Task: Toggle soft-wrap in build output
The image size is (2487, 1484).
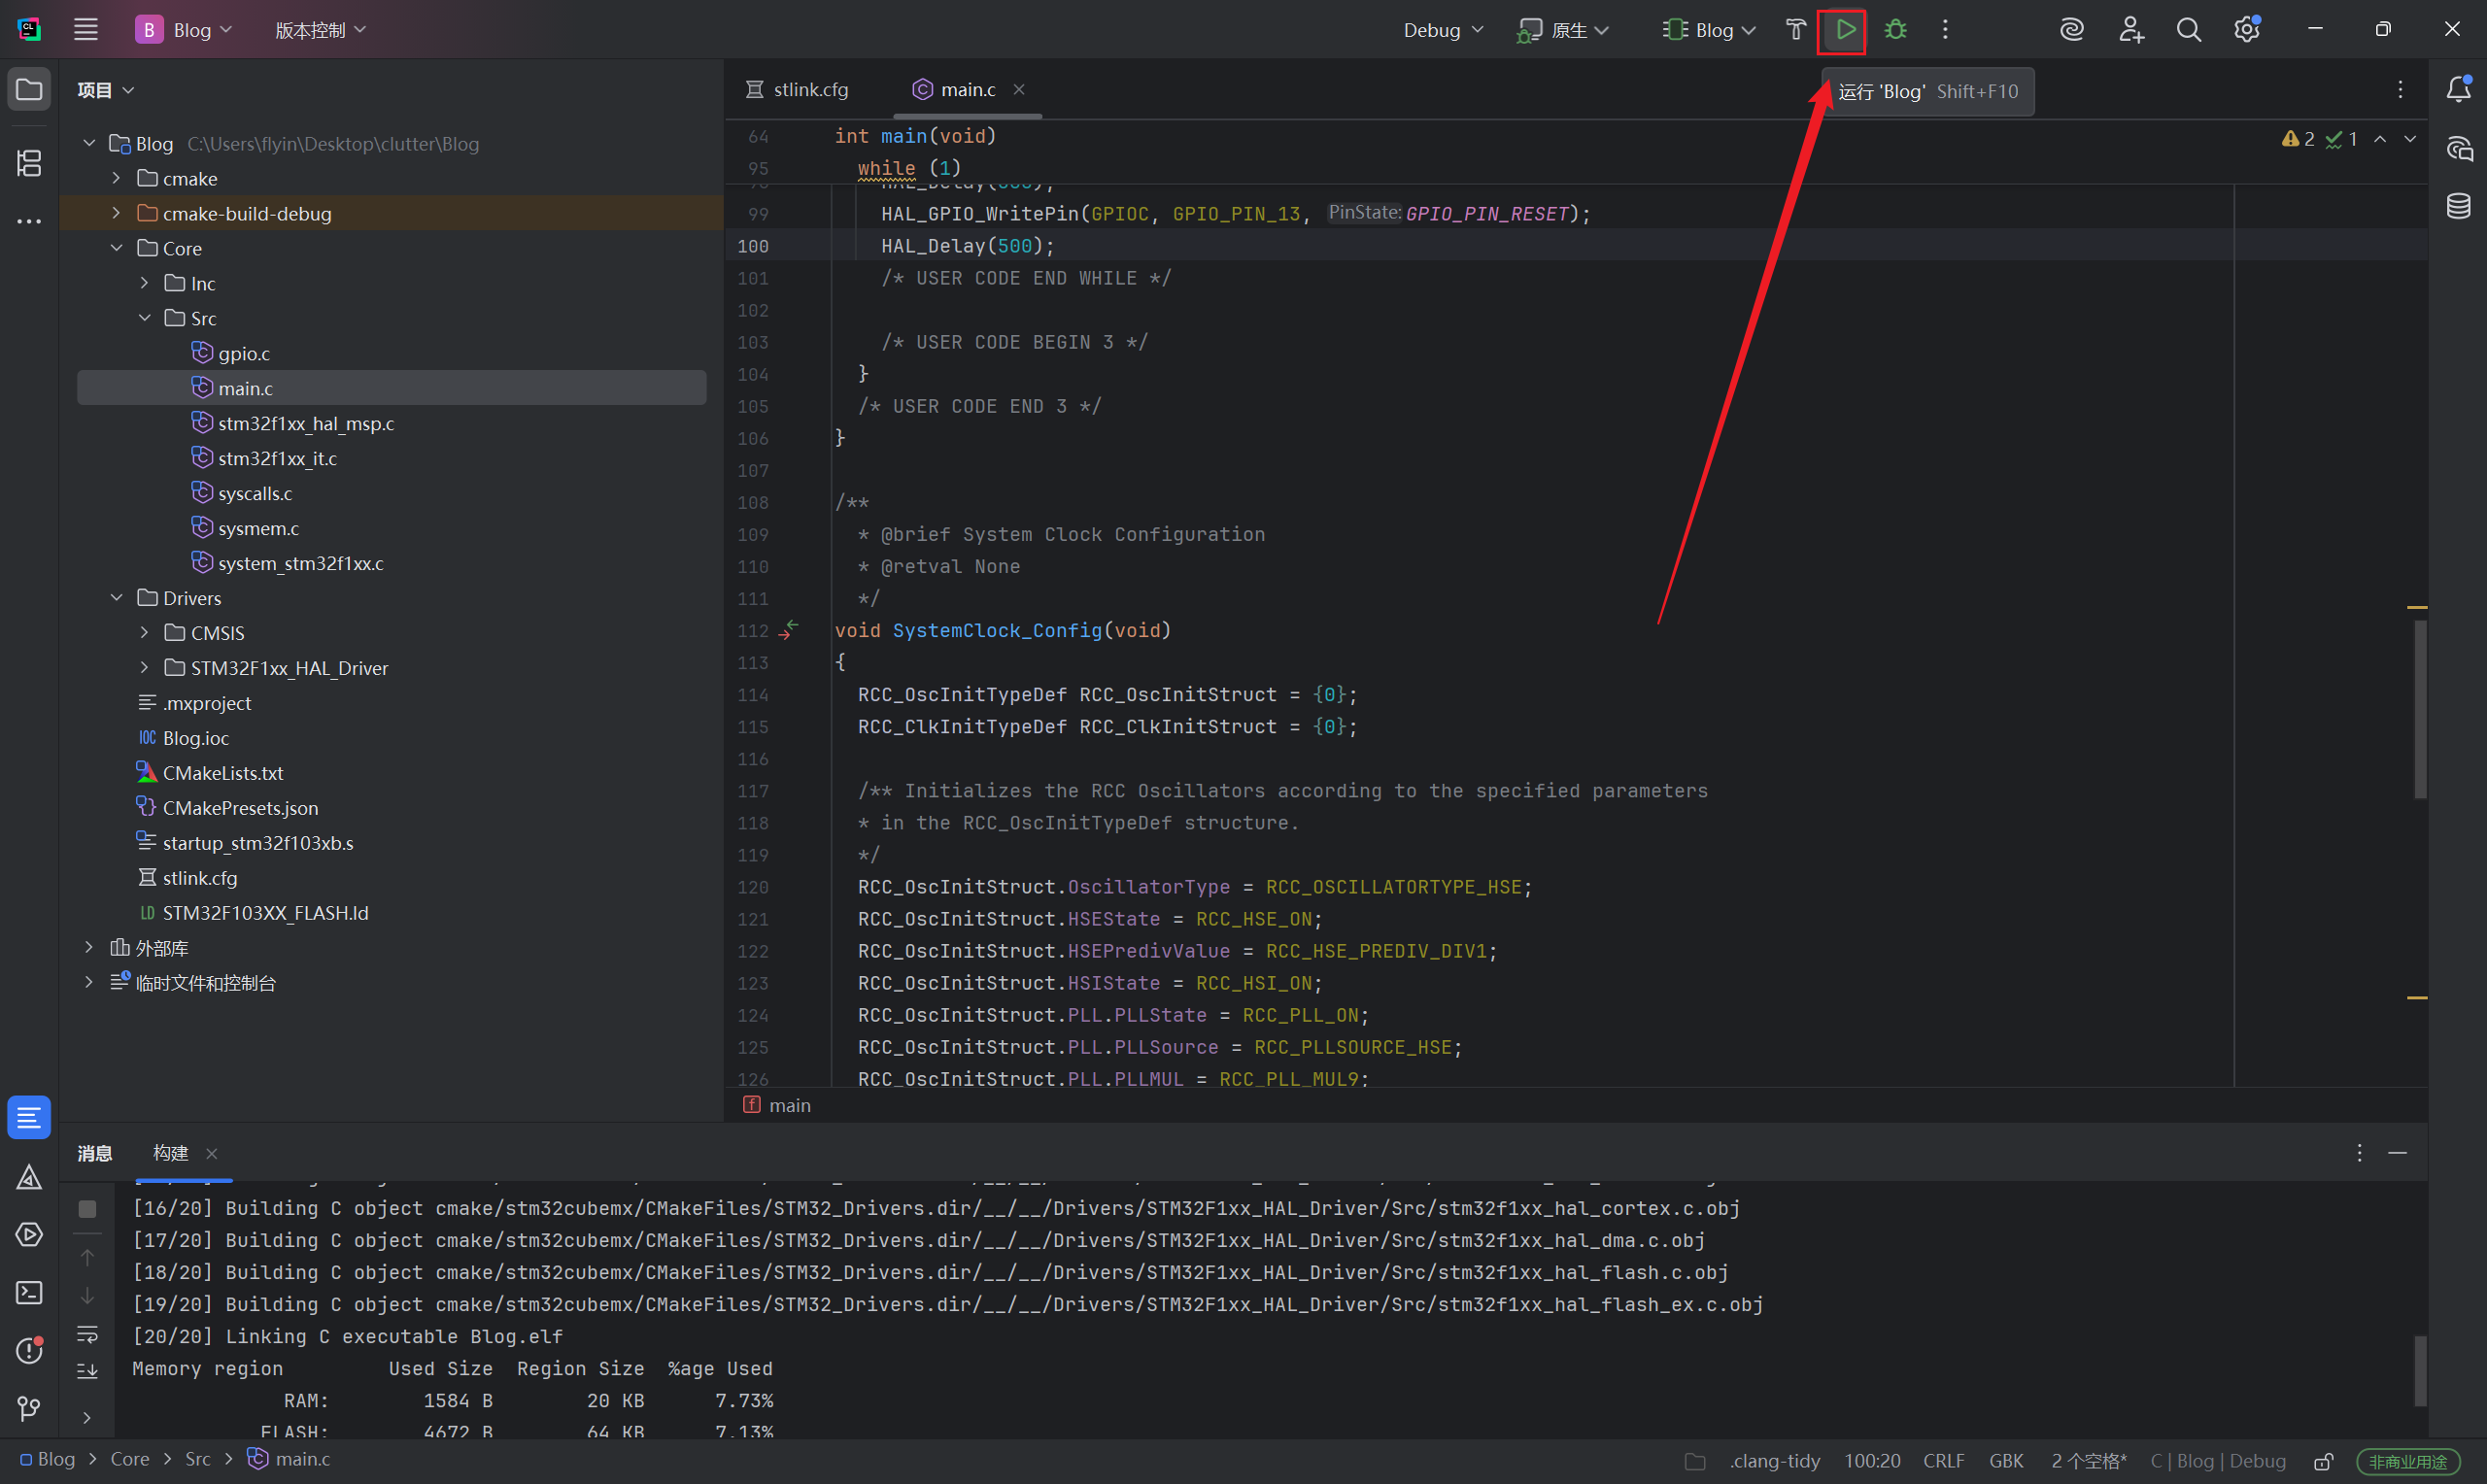Action: click(x=87, y=1333)
